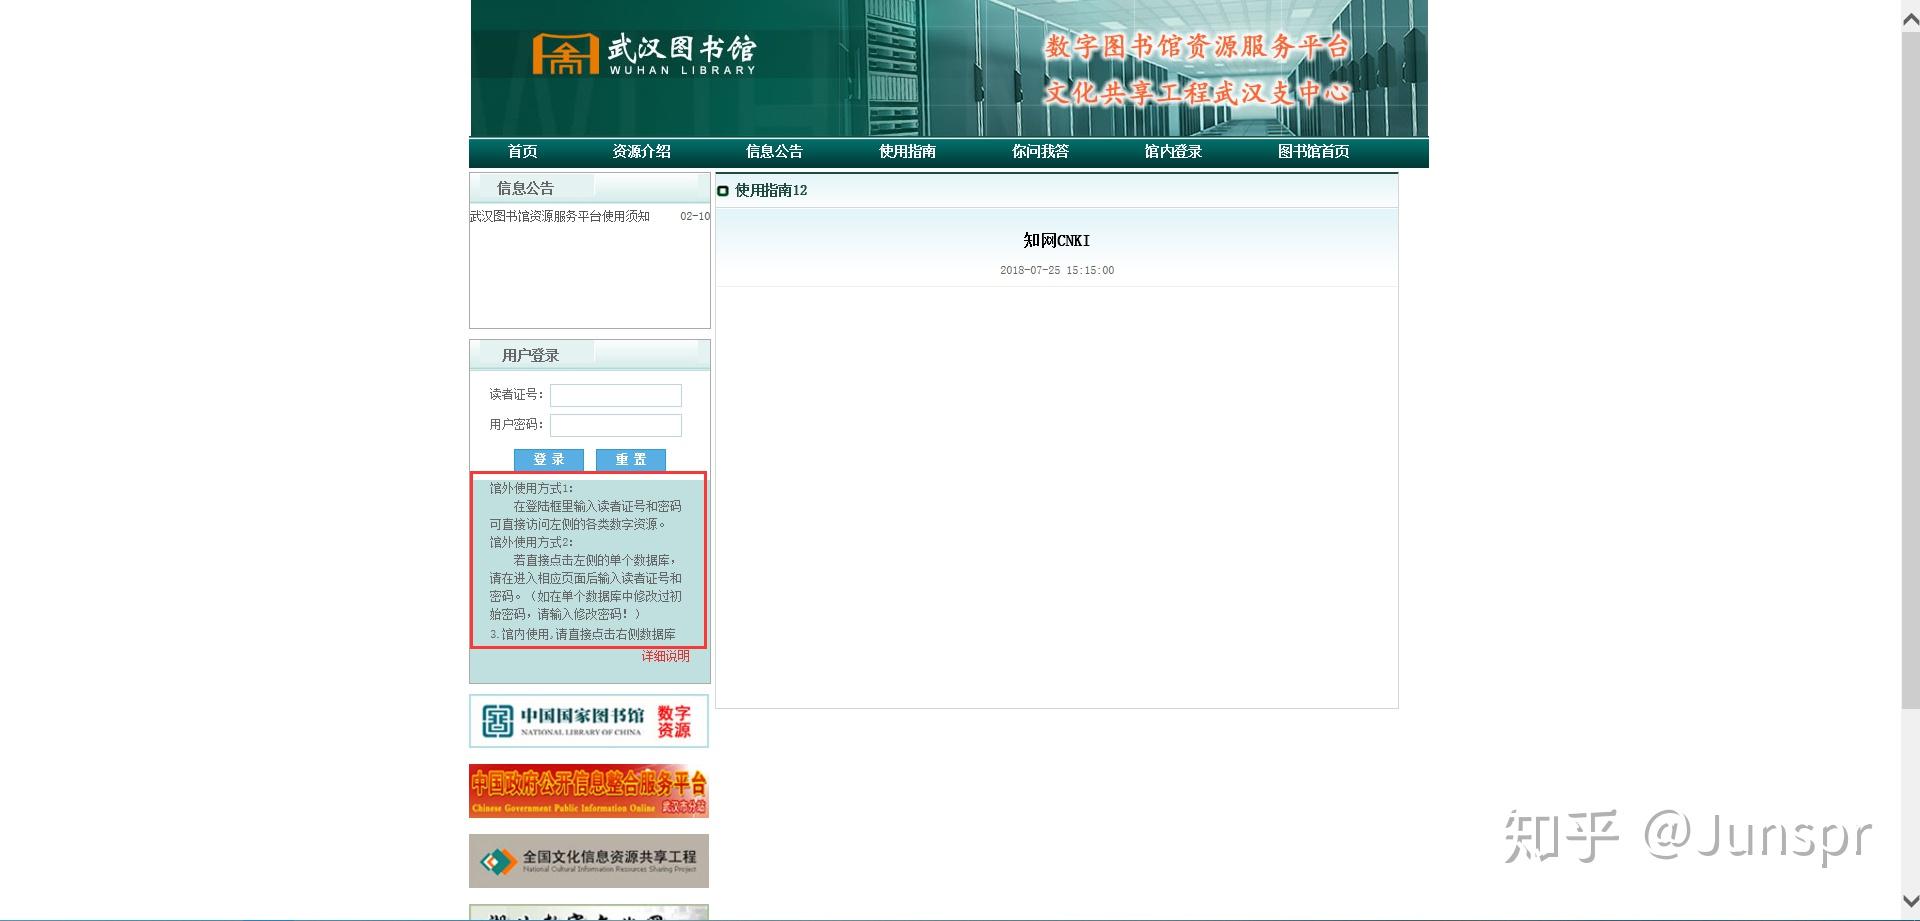This screenshot has width=1920, height=921.
Task: Select 你问我答 in the navigation bar
Action: (1040, 152)
